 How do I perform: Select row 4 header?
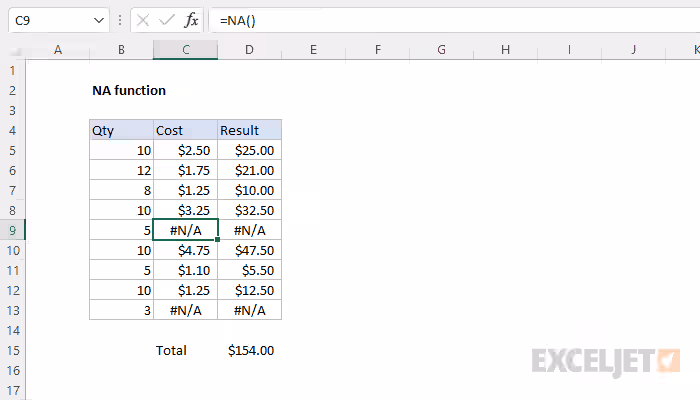pyautogui.click(x=12, y=130)
